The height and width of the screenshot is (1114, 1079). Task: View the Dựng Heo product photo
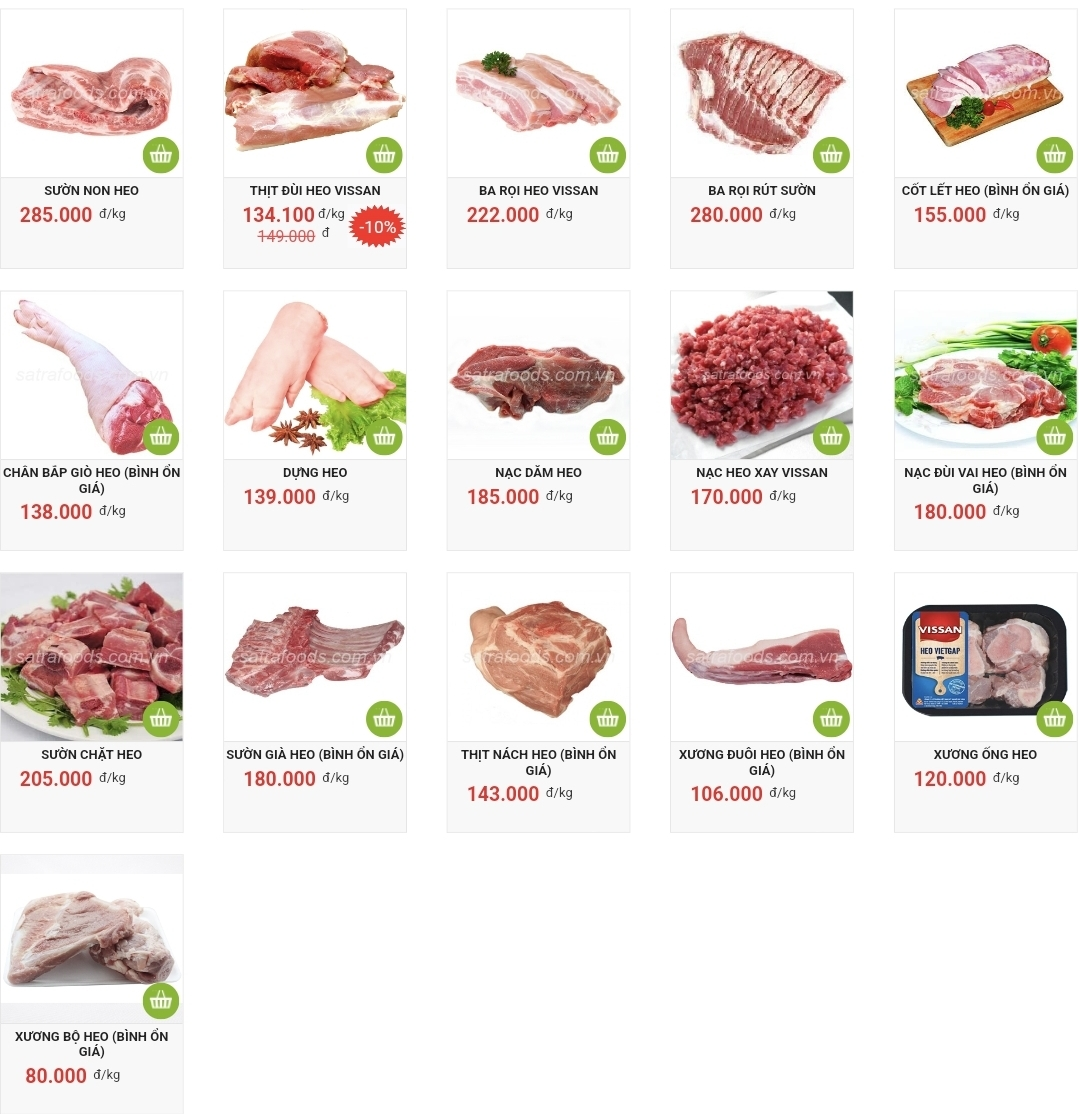point(315,375)
